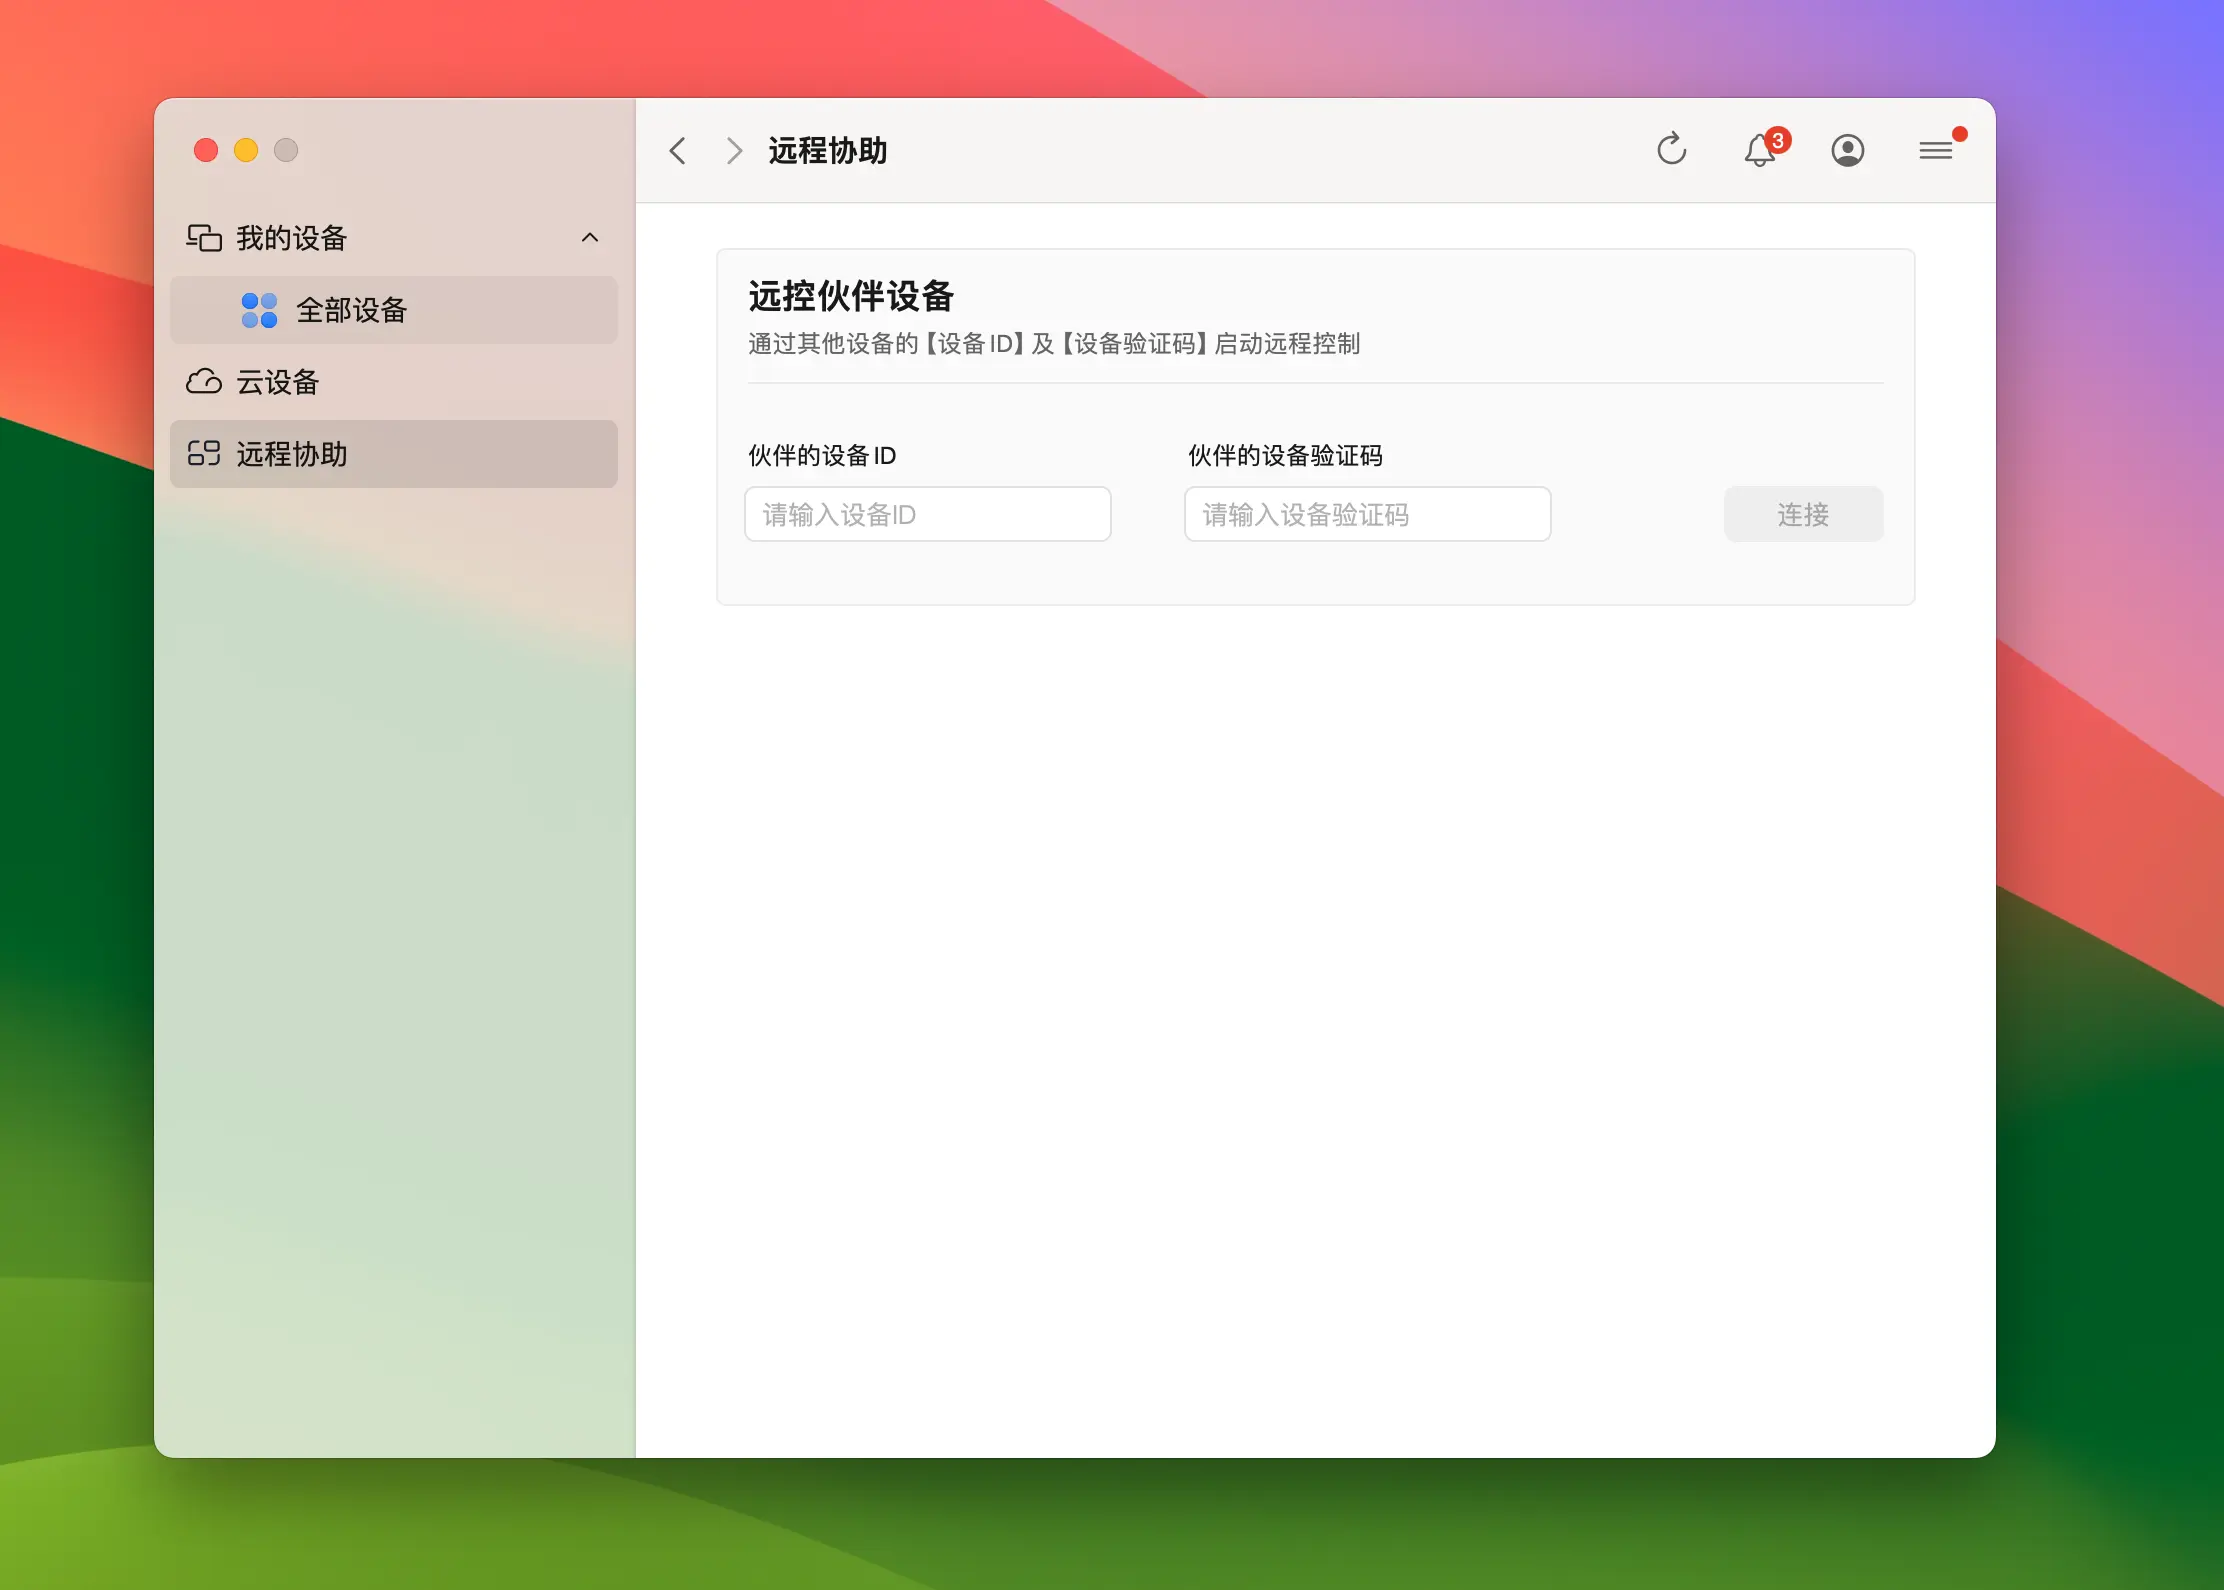Focus the 请输入设备验证码 input field
This screenshot has width=2224, height=1590.
pyautogui.click(x=1367, y=514)
